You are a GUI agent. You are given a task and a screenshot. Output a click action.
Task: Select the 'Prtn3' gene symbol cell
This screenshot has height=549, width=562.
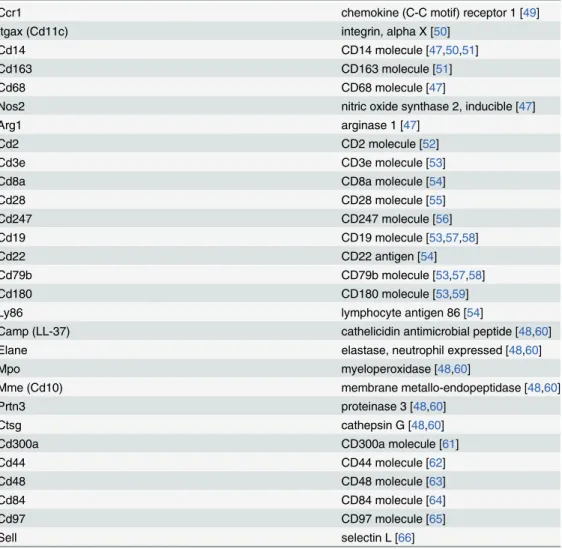13,407
